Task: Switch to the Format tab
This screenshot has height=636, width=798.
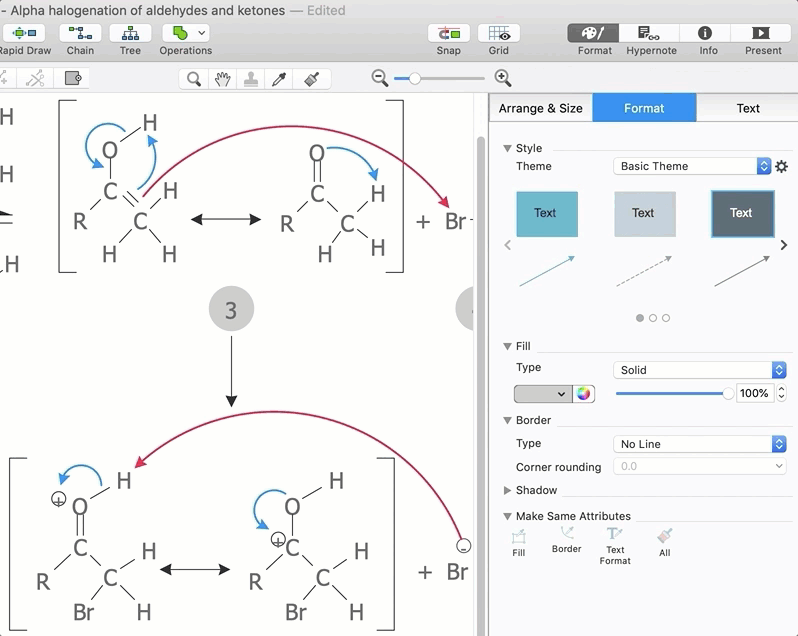Action: pos(644,108)
